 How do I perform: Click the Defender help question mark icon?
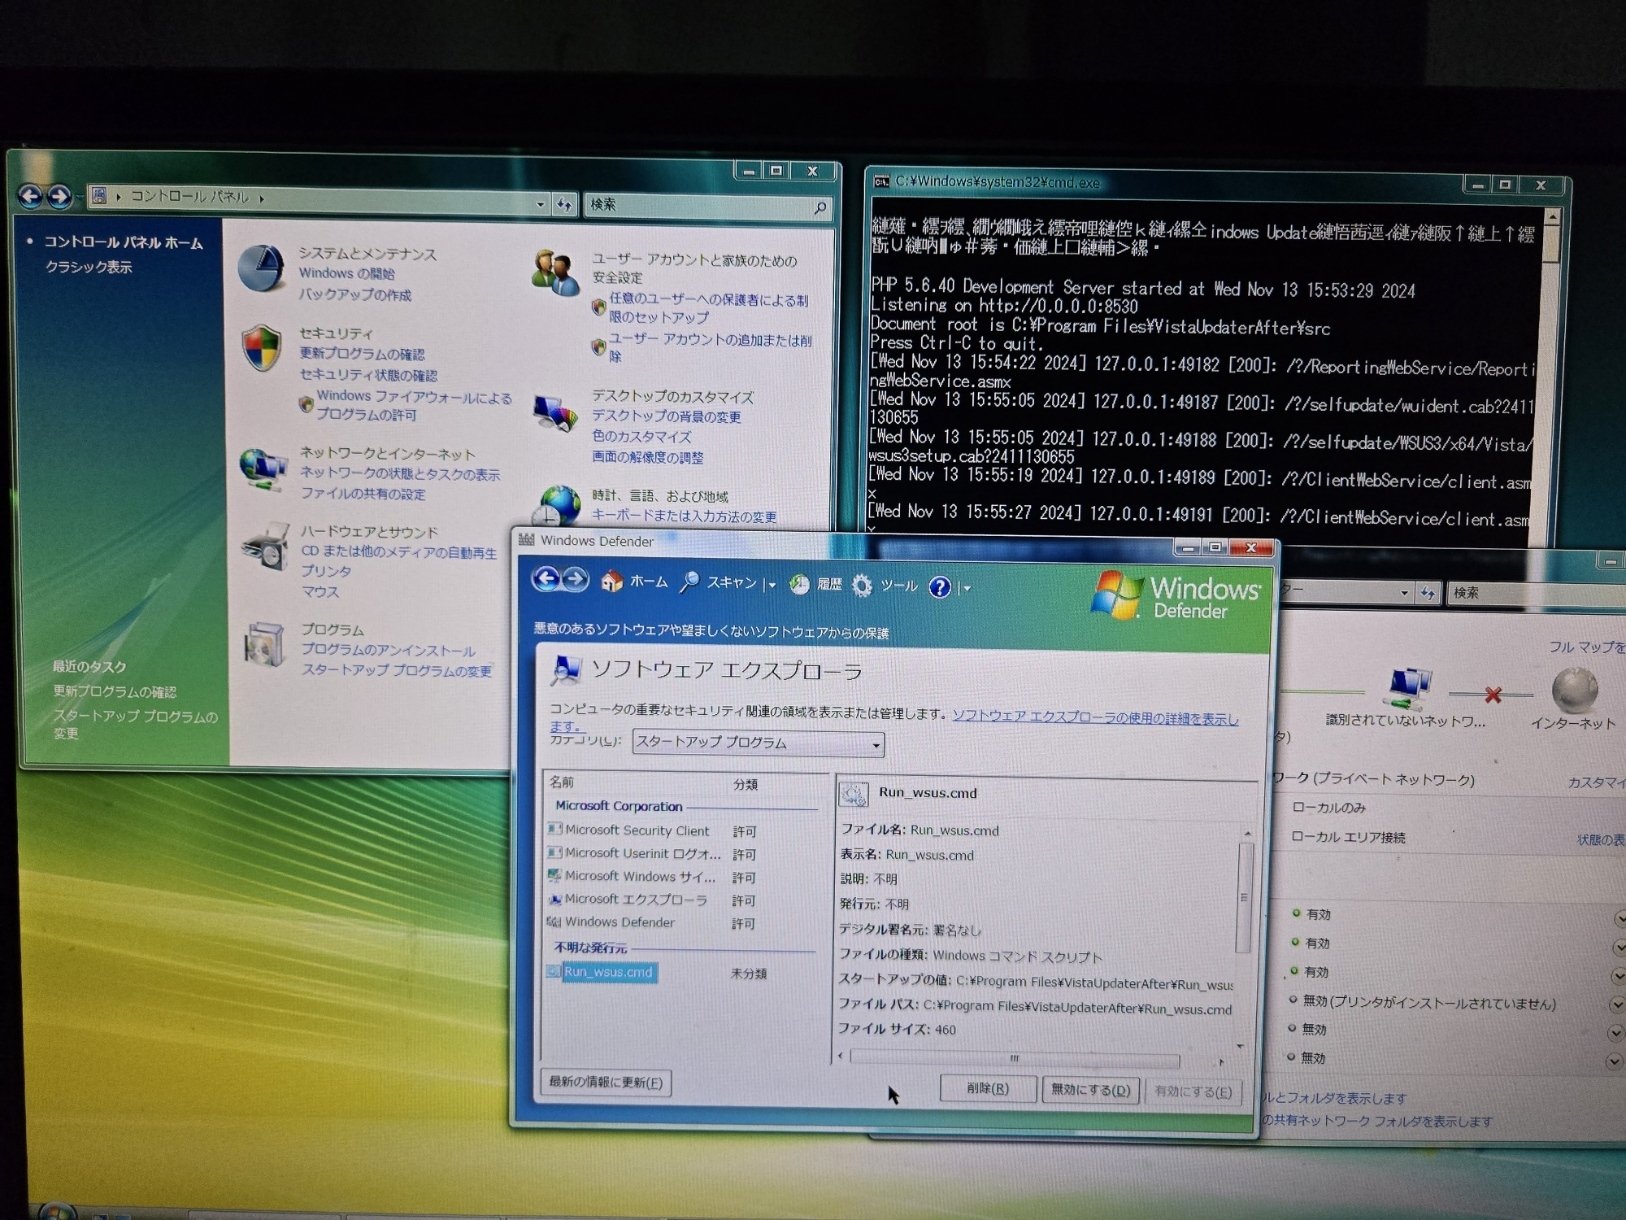pos(938,588)
